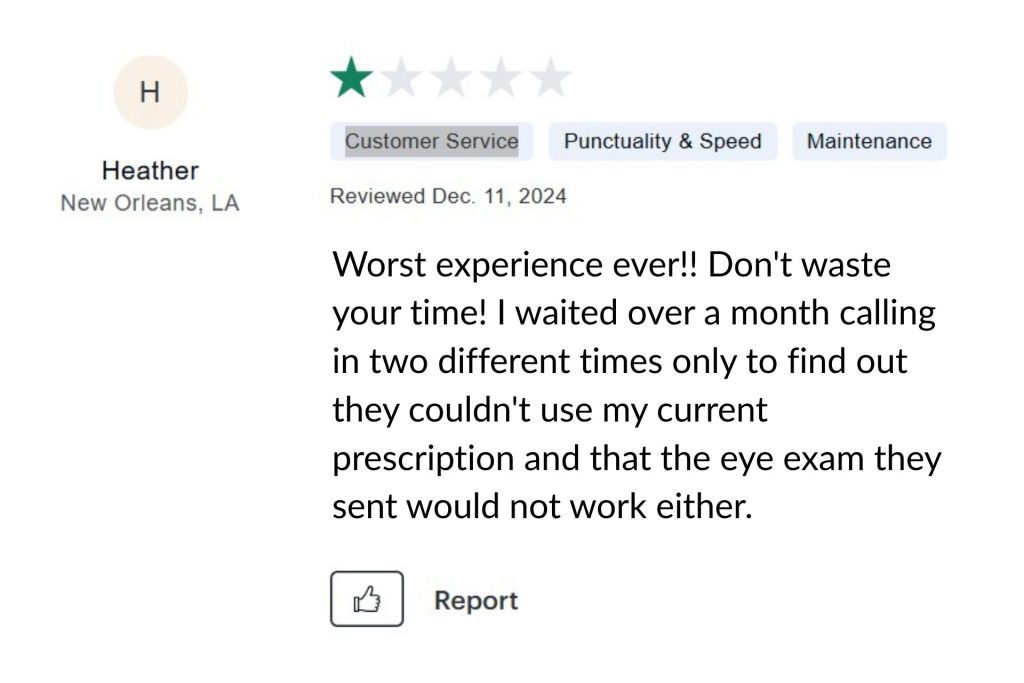Select the Punctuality & Speed tag
1024x683 pixels.
click(662, 141)
